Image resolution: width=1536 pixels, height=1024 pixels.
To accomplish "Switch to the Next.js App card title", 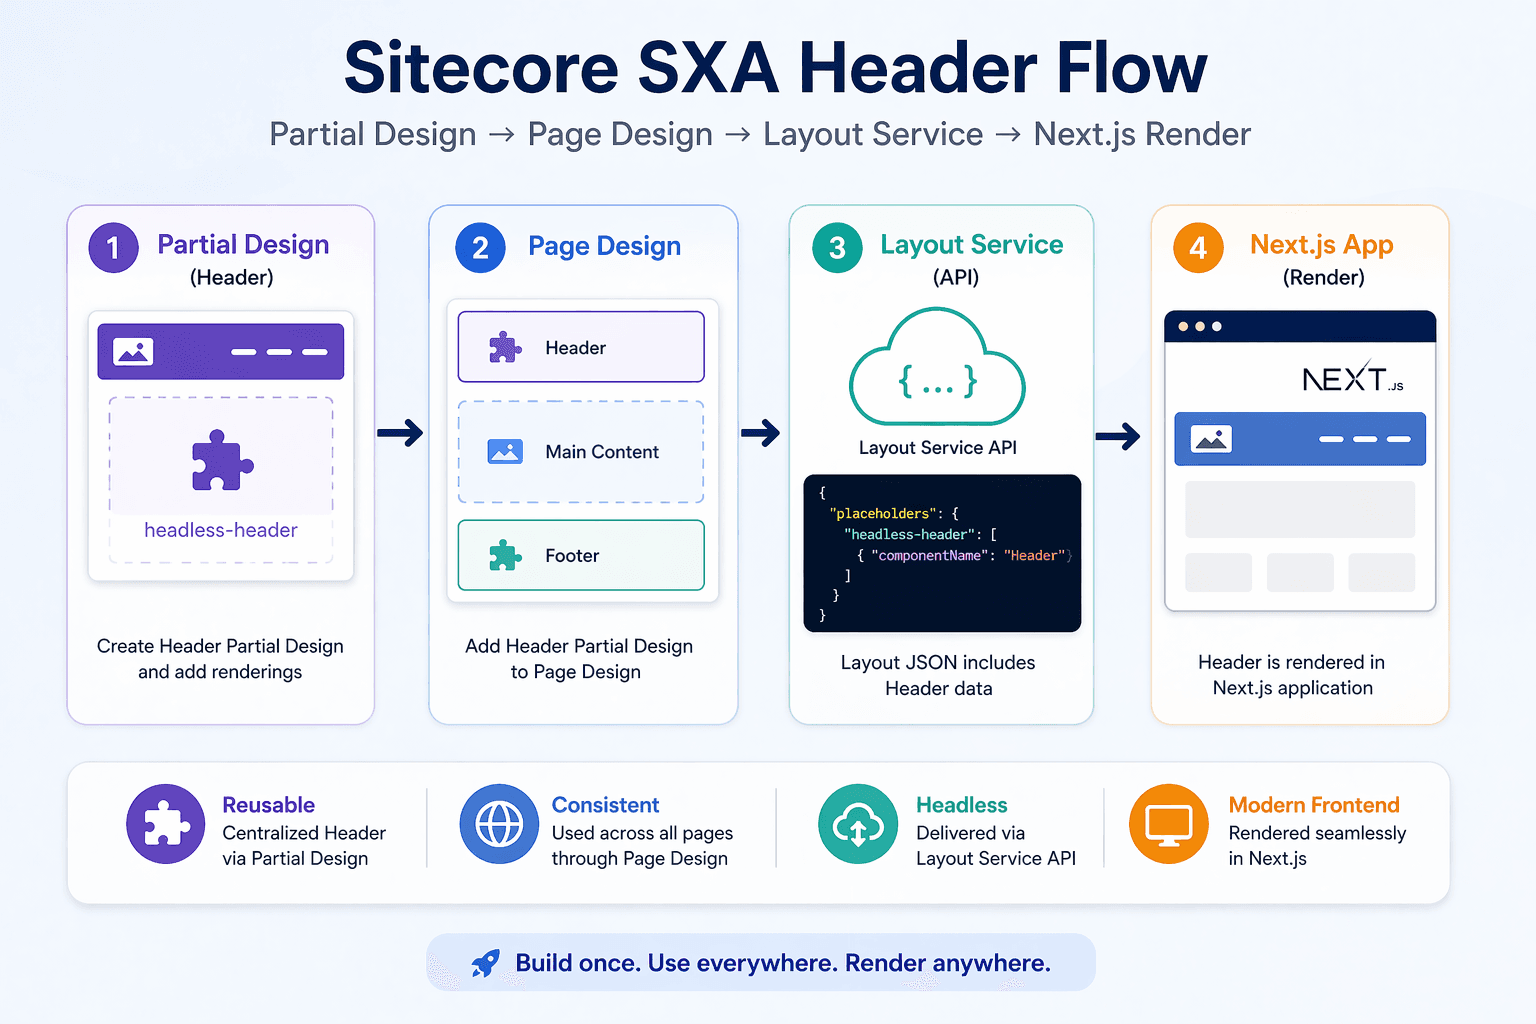I will coord(1322,244).
